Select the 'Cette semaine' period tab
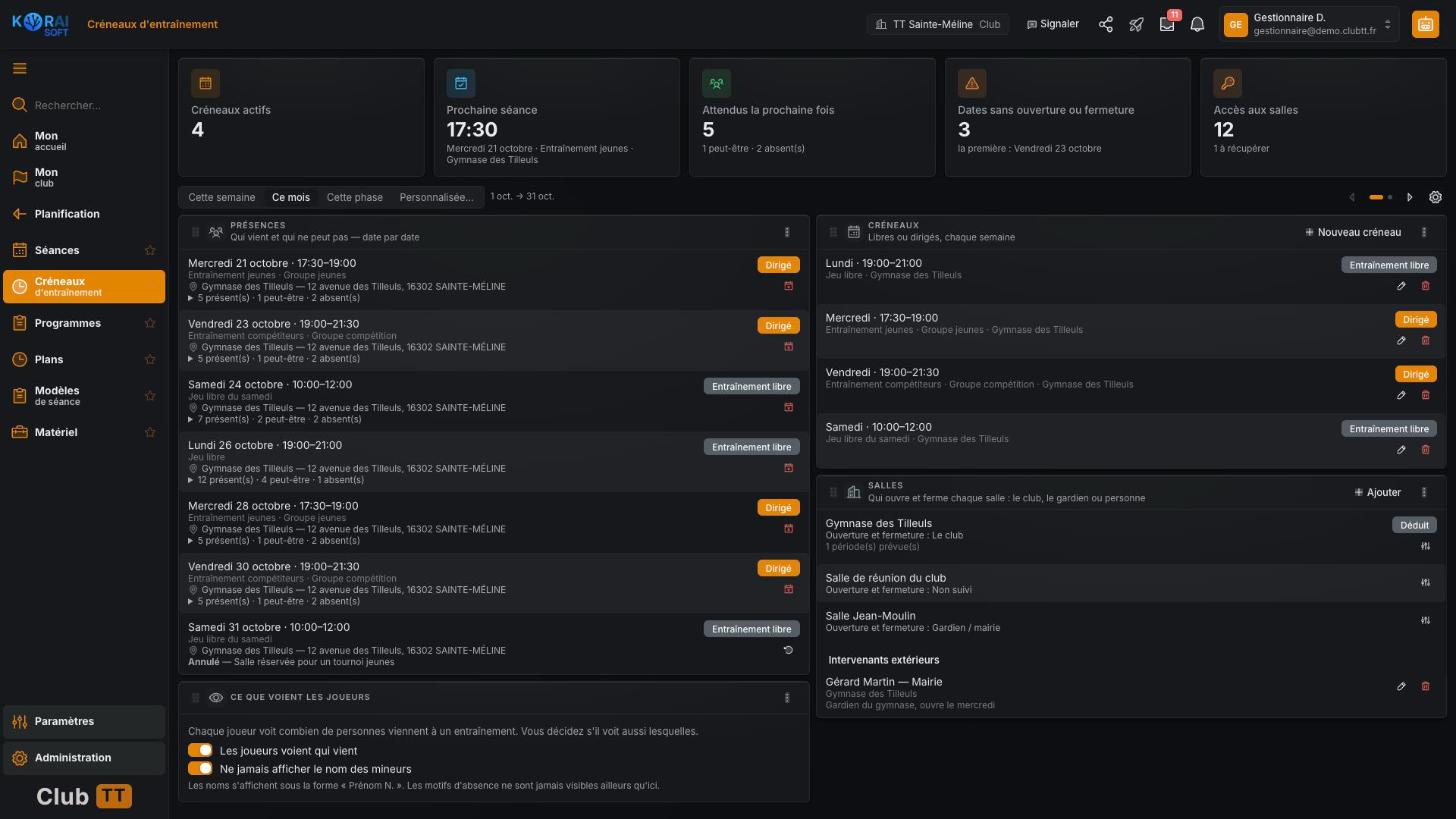 click(222, 197)
